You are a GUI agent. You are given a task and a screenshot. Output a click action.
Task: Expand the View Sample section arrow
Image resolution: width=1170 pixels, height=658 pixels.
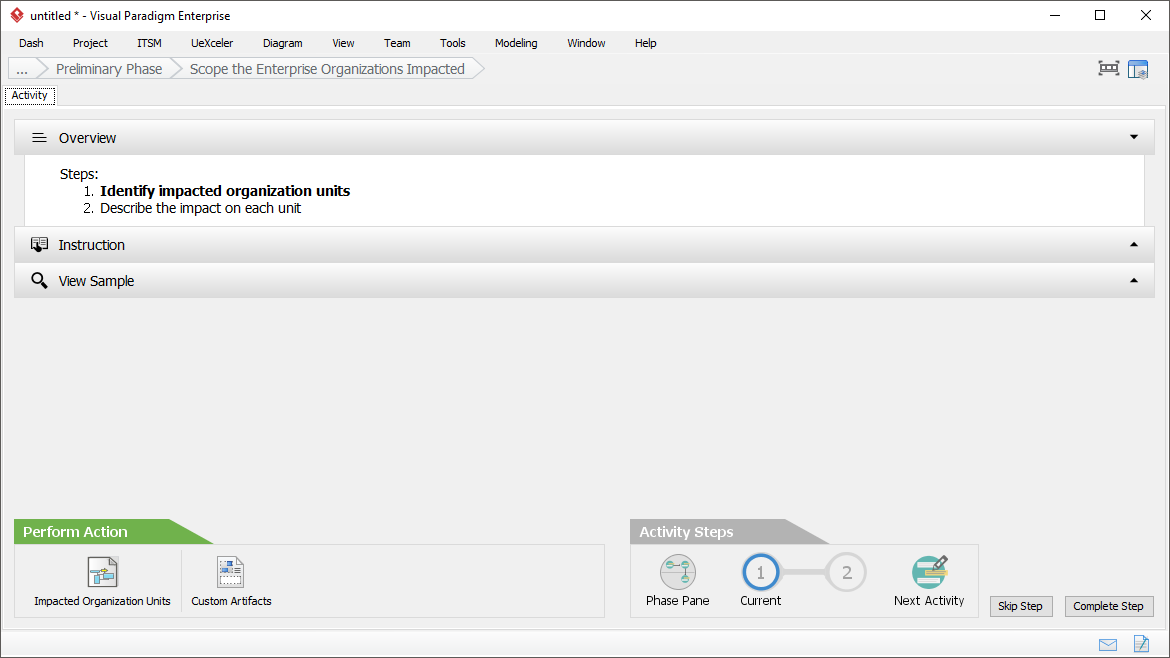point(1133,281)
